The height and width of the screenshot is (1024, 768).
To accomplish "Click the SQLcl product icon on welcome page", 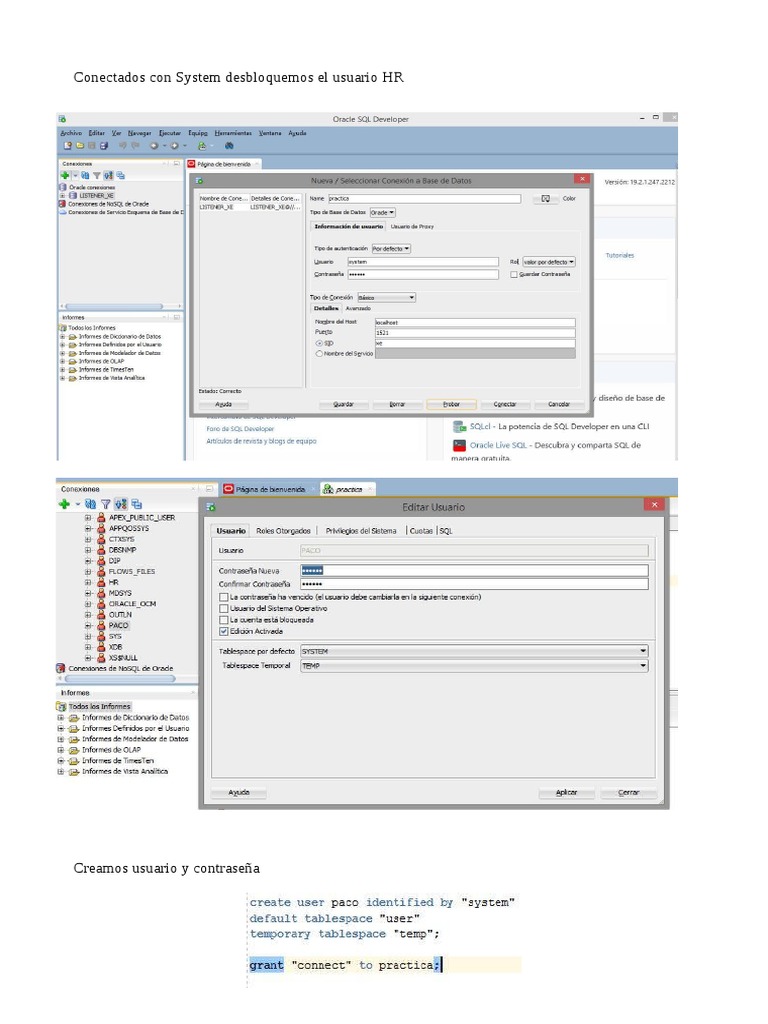I will pos(459,426).
